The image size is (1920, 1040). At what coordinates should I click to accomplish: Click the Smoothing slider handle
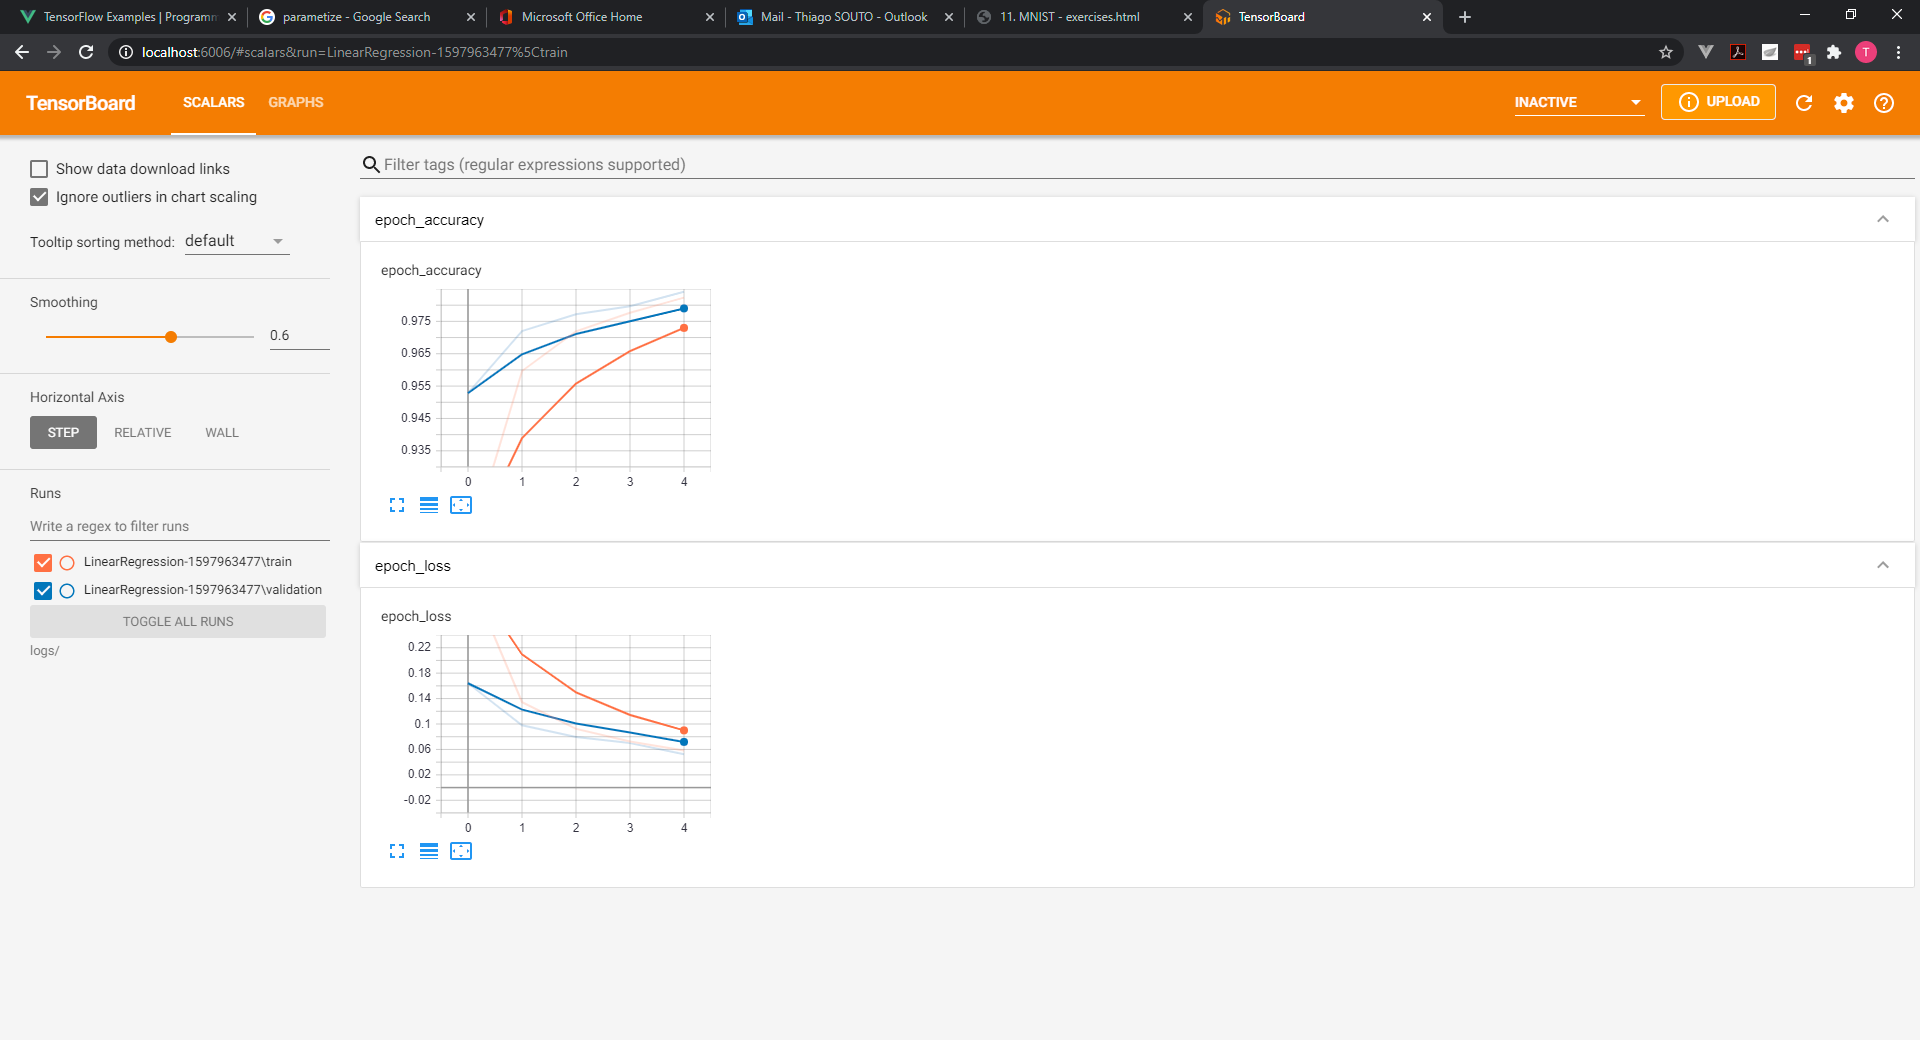pos(171,337)
